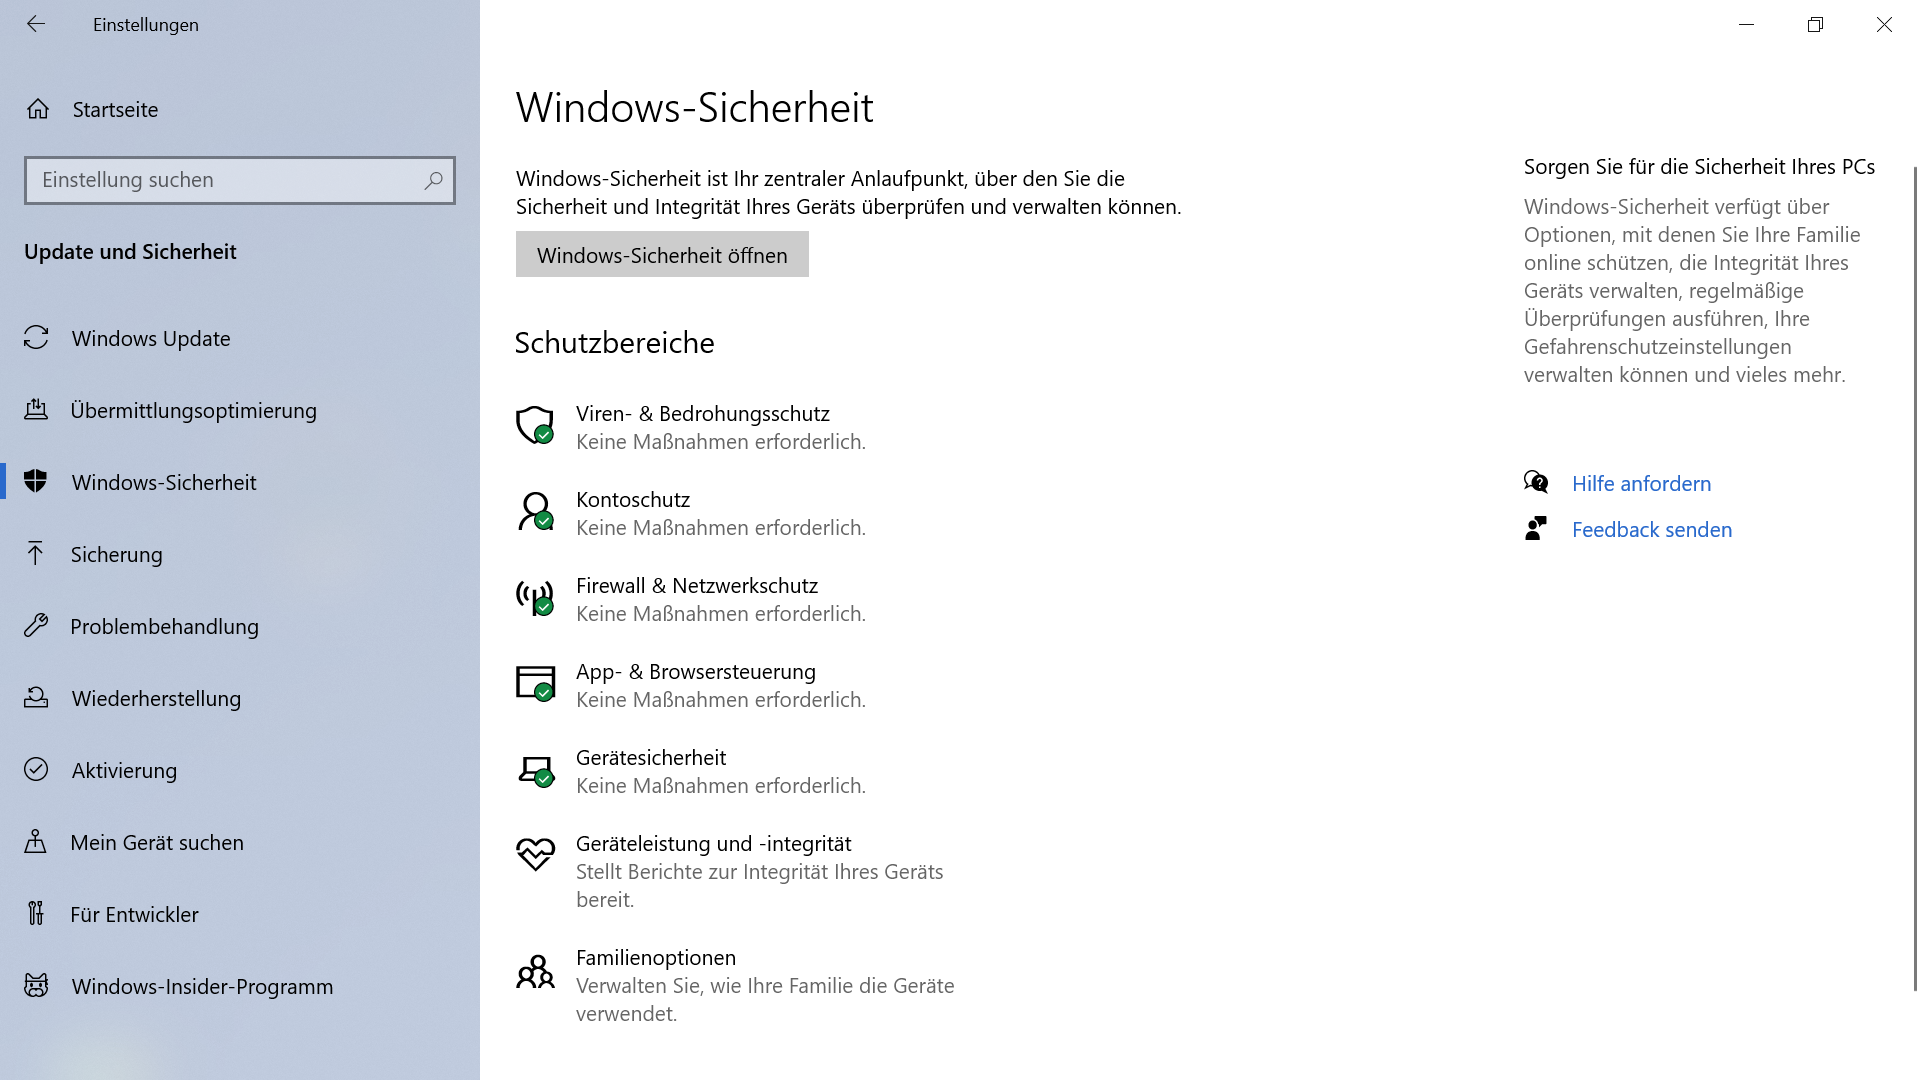The width and height of the screenshot is (1920, 1080).
Task: Click the Firewall & Netzwerkschutz antenna icon
Action: 535,597
